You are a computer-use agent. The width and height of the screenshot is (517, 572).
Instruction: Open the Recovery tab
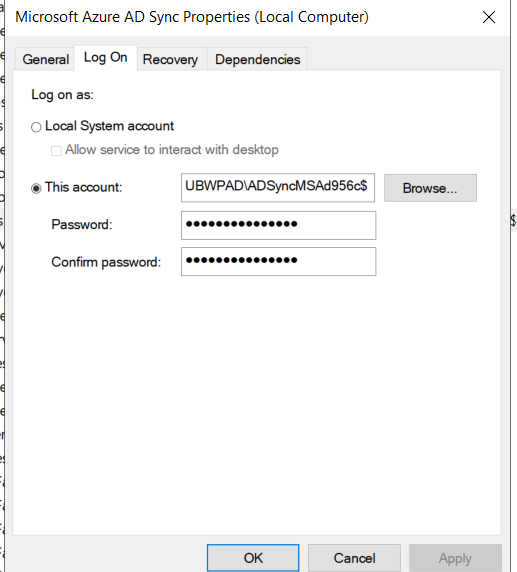coord(170,59)
